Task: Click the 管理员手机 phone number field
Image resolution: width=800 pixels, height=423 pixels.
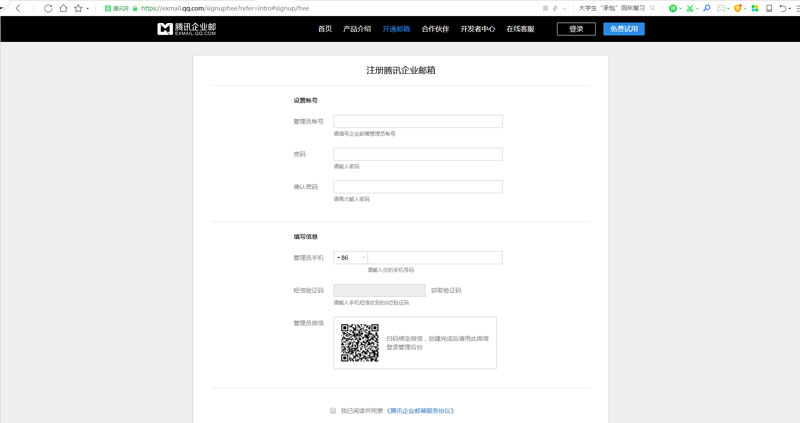Action: [x=435, y=258]
